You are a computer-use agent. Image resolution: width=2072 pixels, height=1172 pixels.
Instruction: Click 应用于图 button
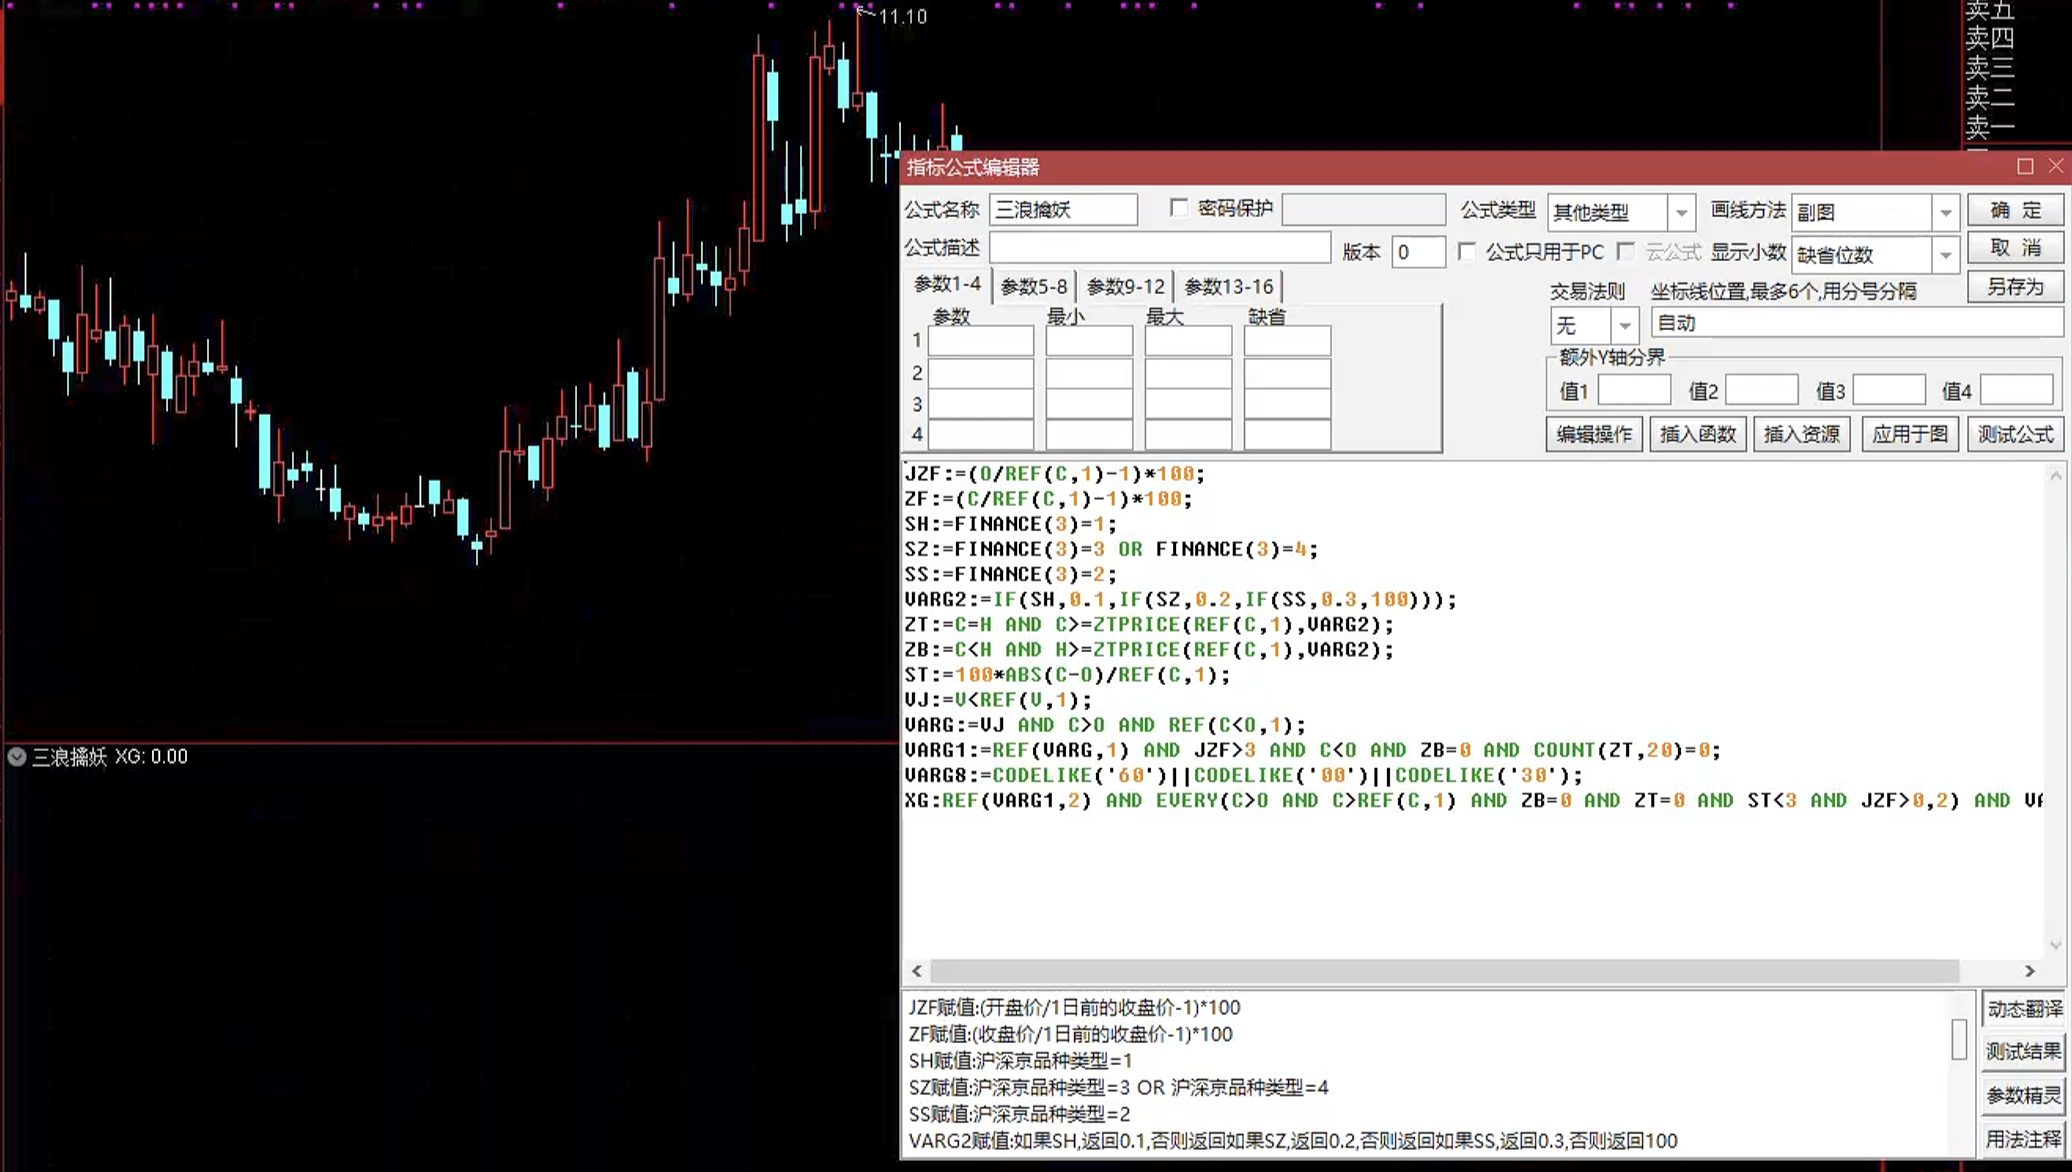tap(1910, 434)
